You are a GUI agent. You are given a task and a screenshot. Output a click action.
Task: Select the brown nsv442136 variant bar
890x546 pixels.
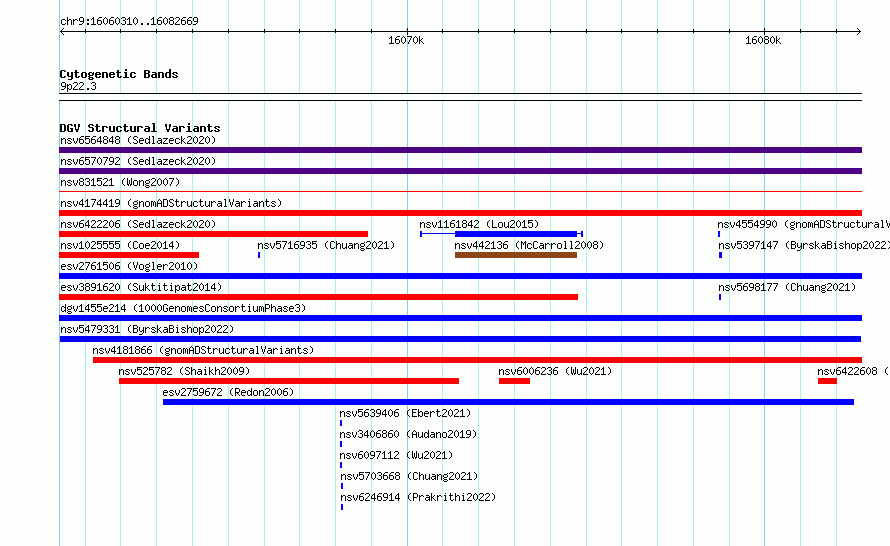[x=516, y=255]
